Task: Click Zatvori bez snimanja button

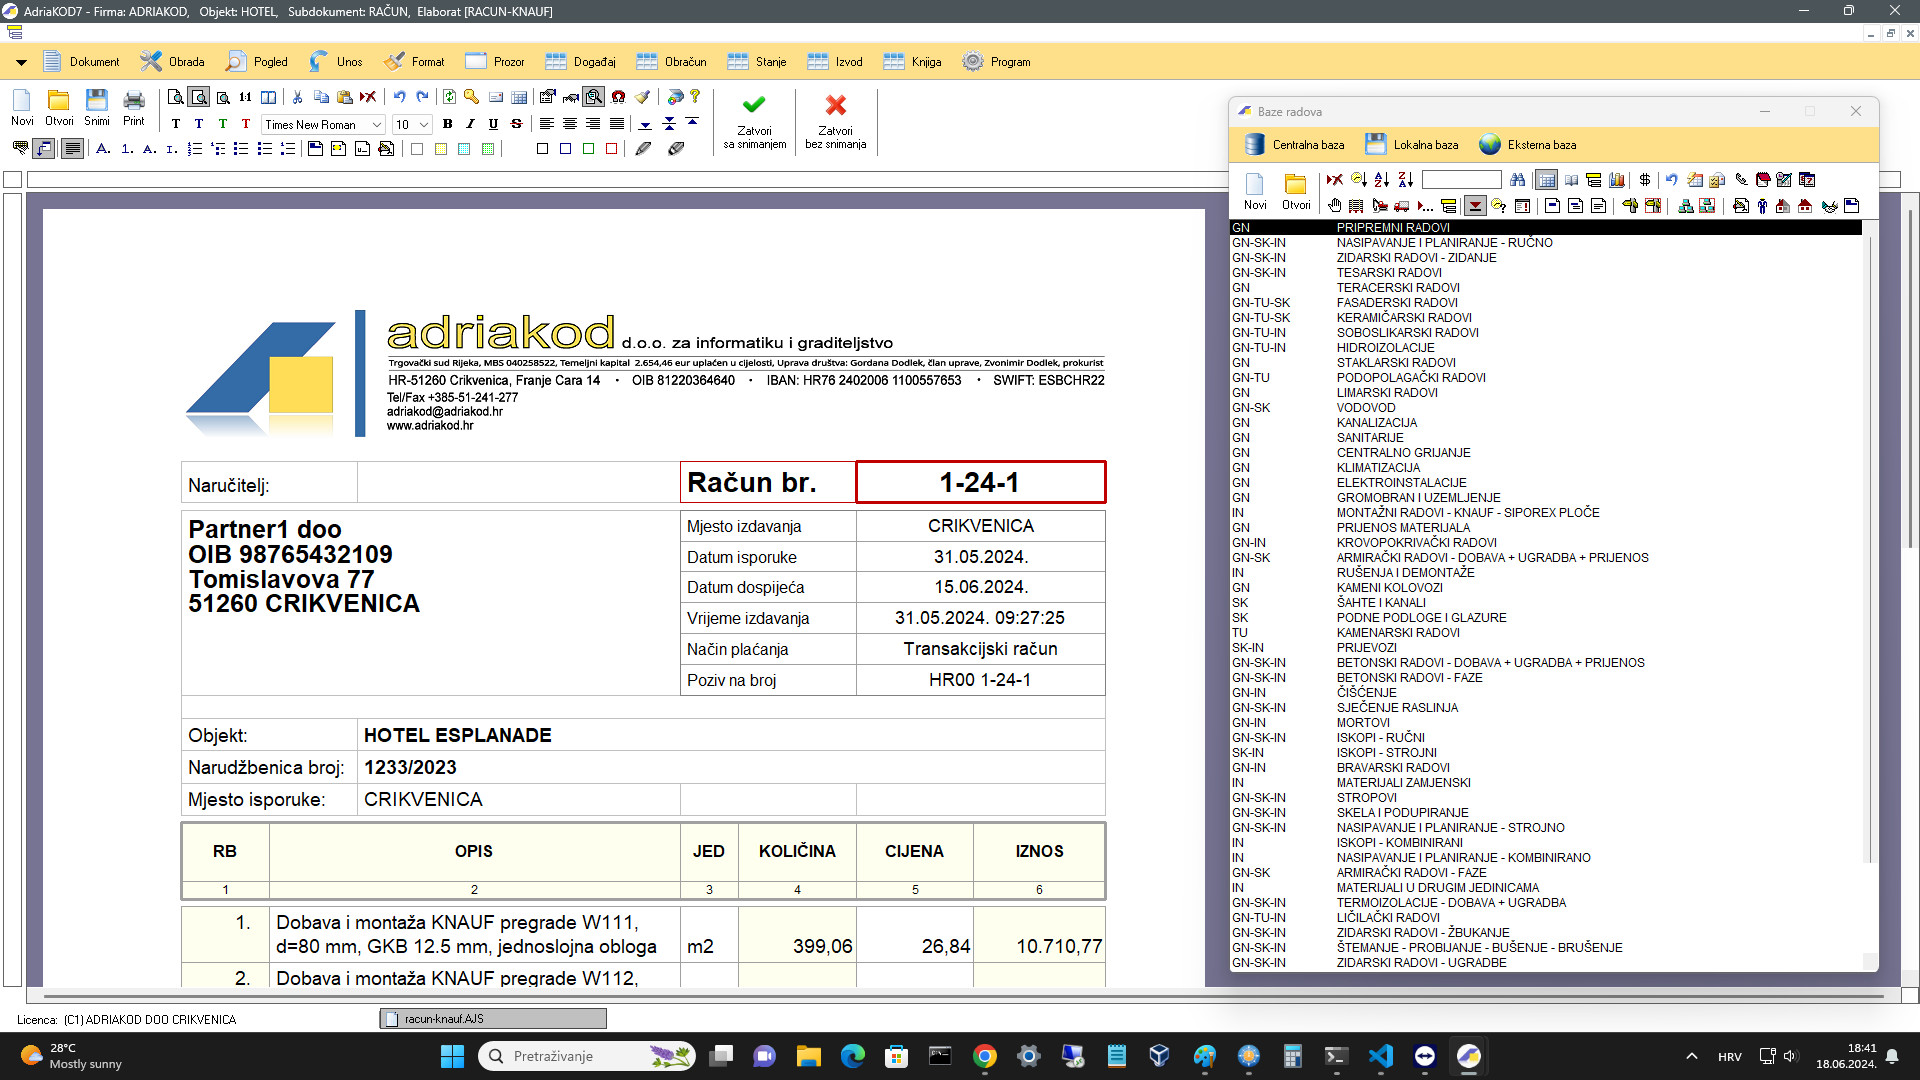Action: [836, 122]
